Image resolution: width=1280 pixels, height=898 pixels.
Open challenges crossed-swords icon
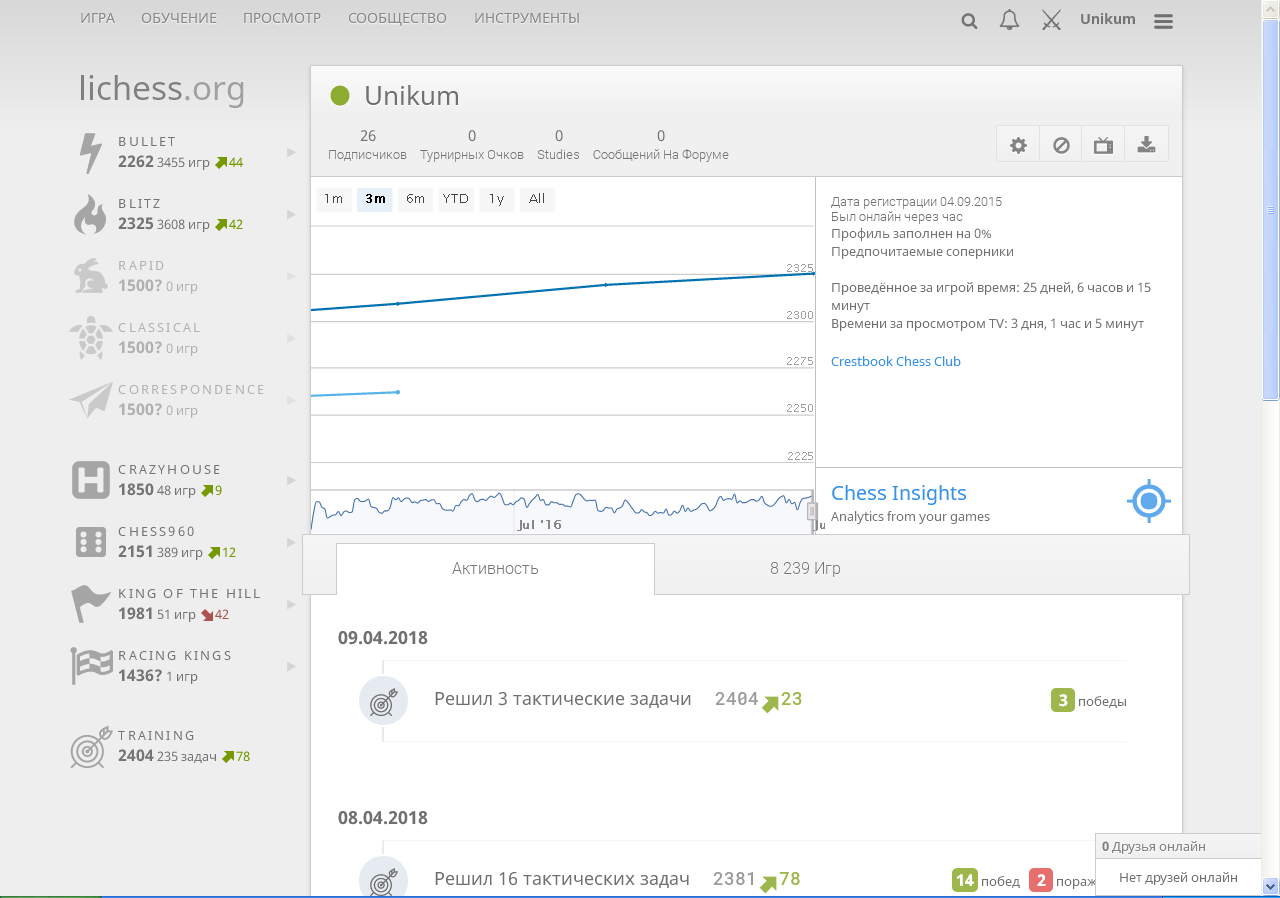tap(1051, 20)
